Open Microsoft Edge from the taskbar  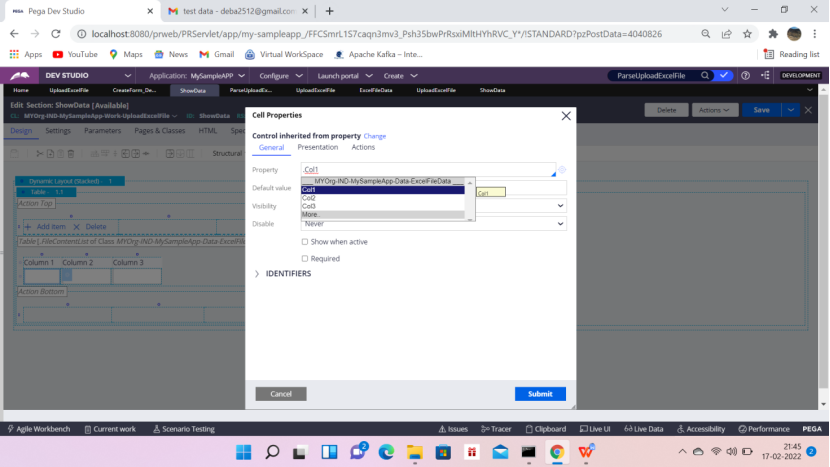click(386, 452)
